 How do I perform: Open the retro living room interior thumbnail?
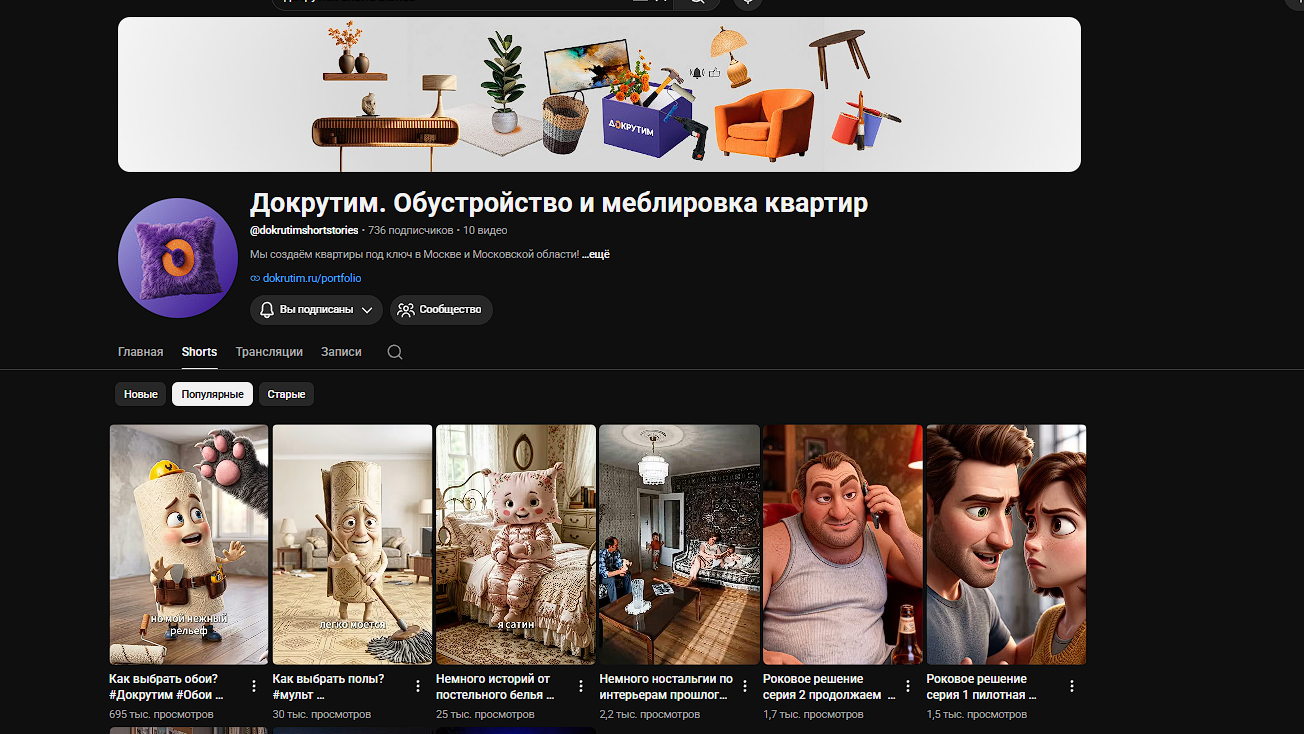click(x=679, y=545)
